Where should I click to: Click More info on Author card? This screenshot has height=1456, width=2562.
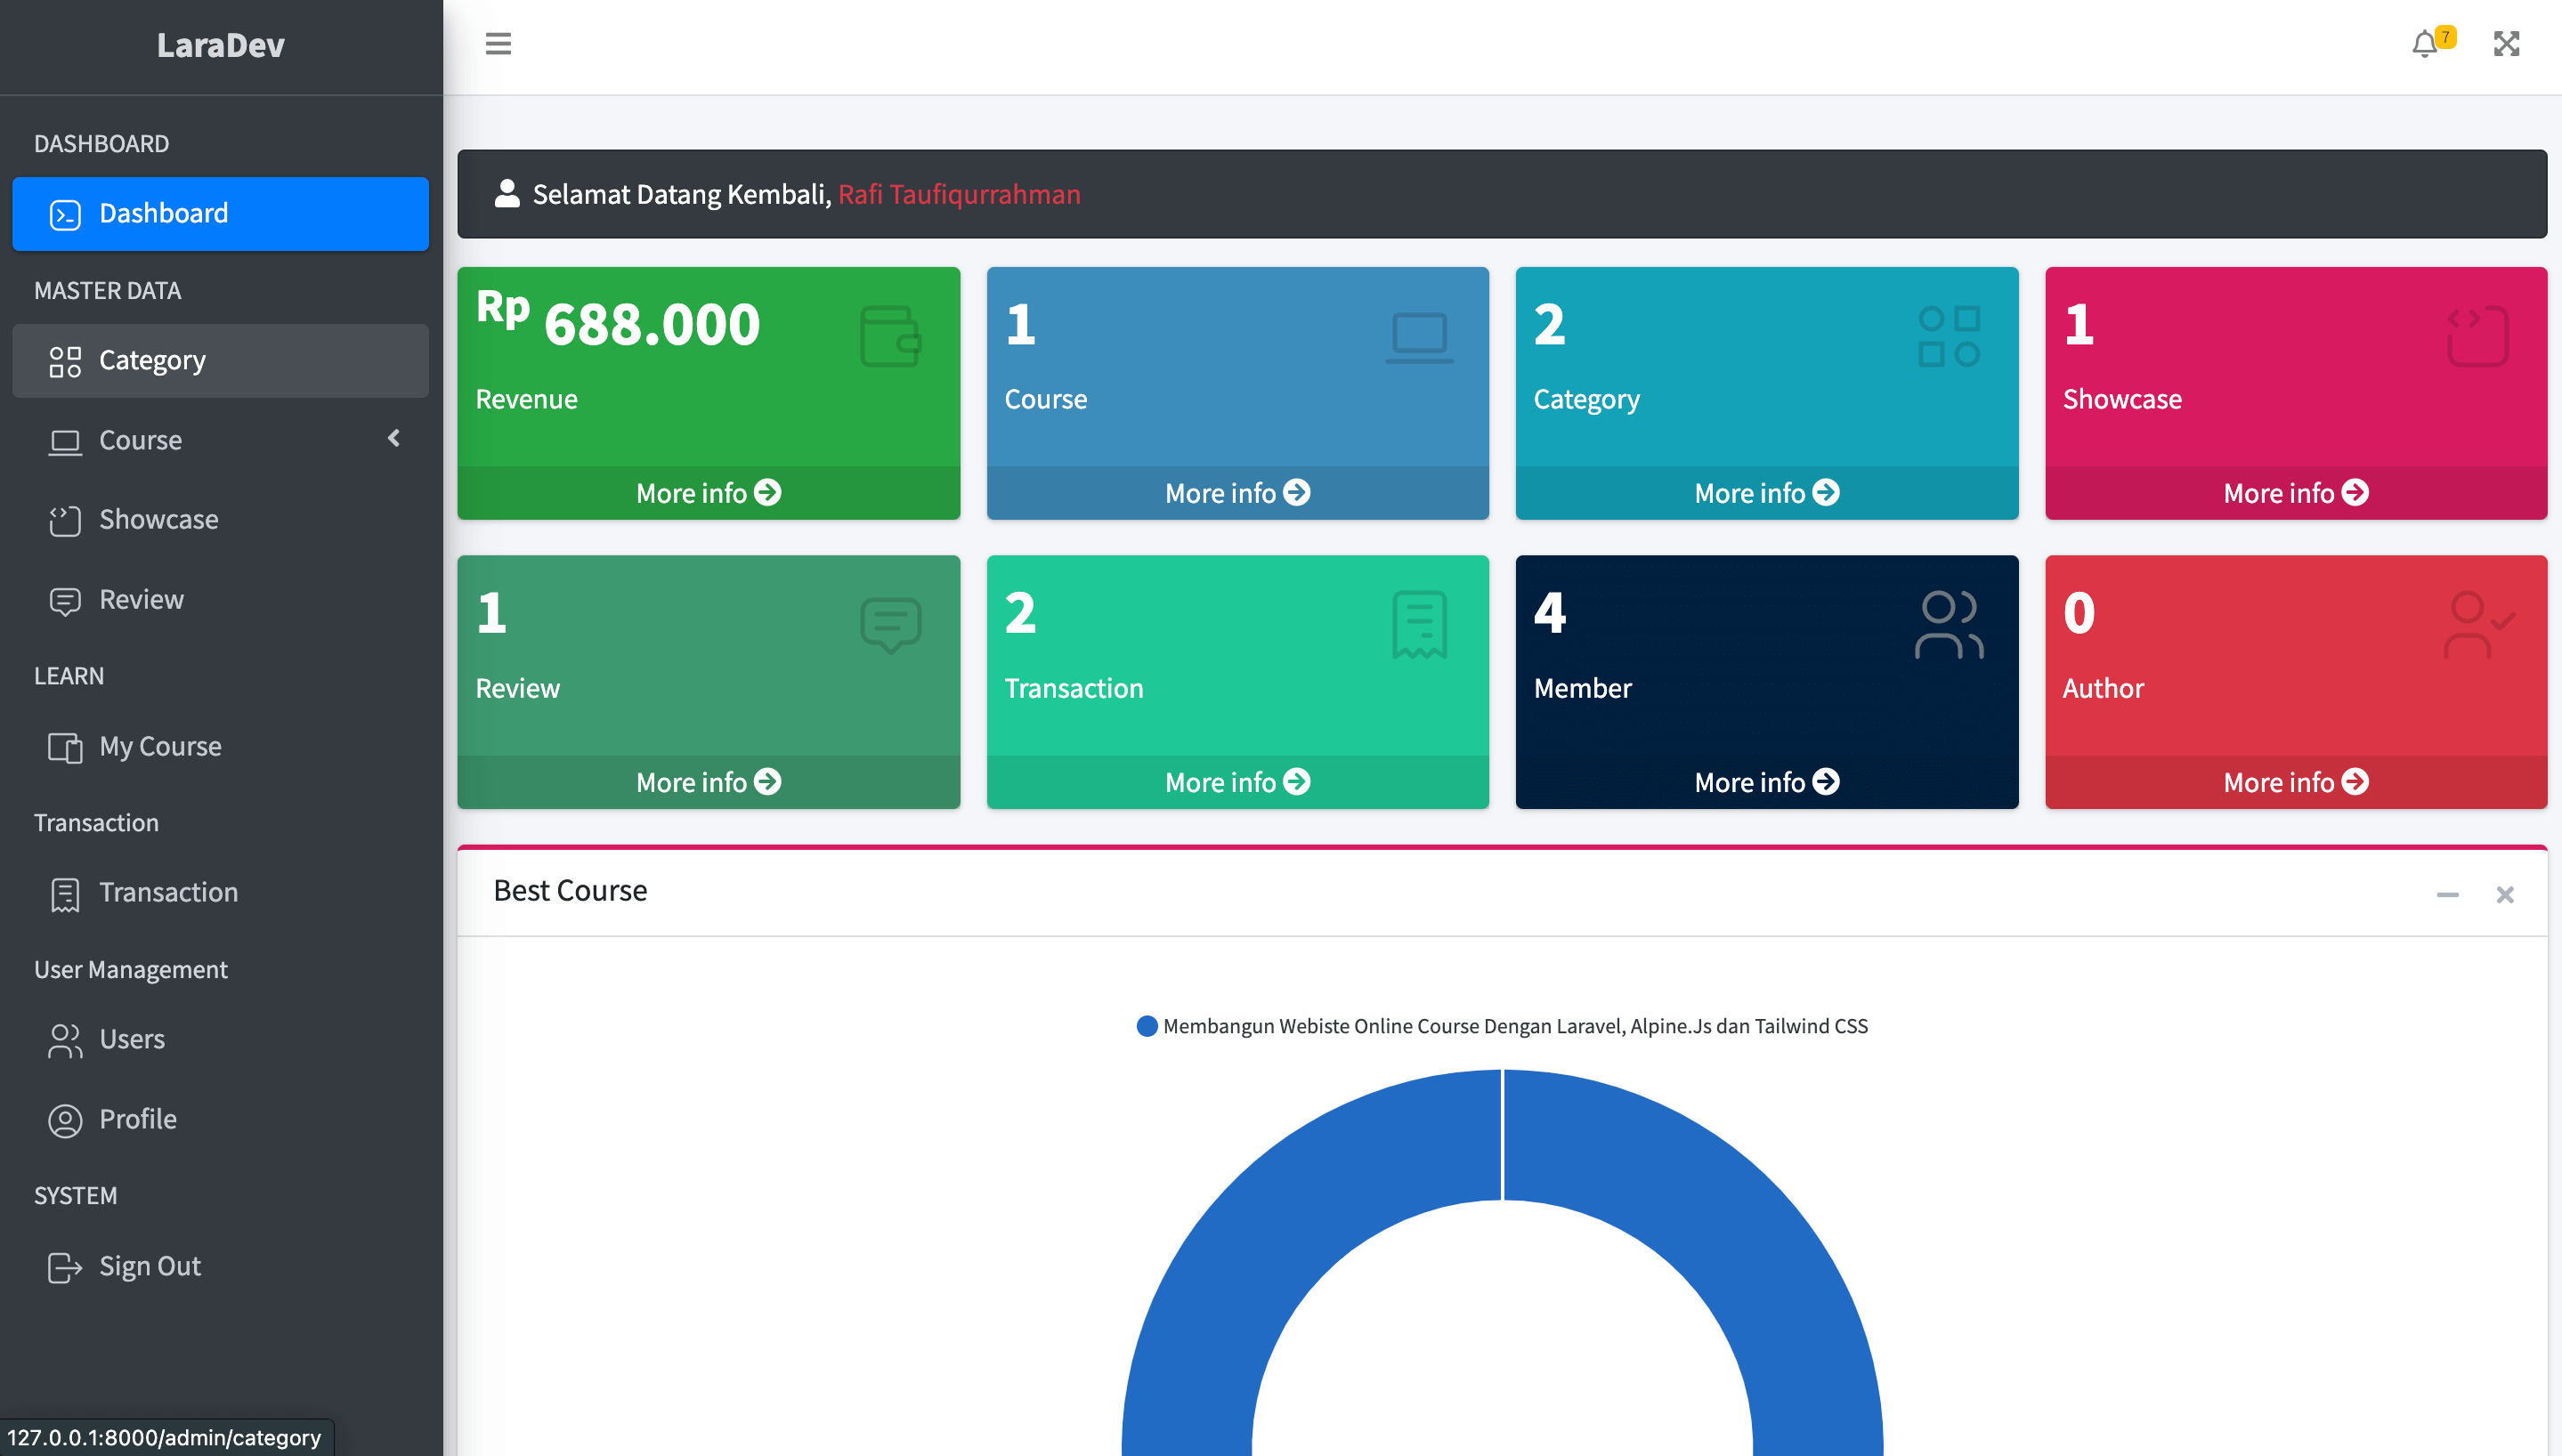2296,782
